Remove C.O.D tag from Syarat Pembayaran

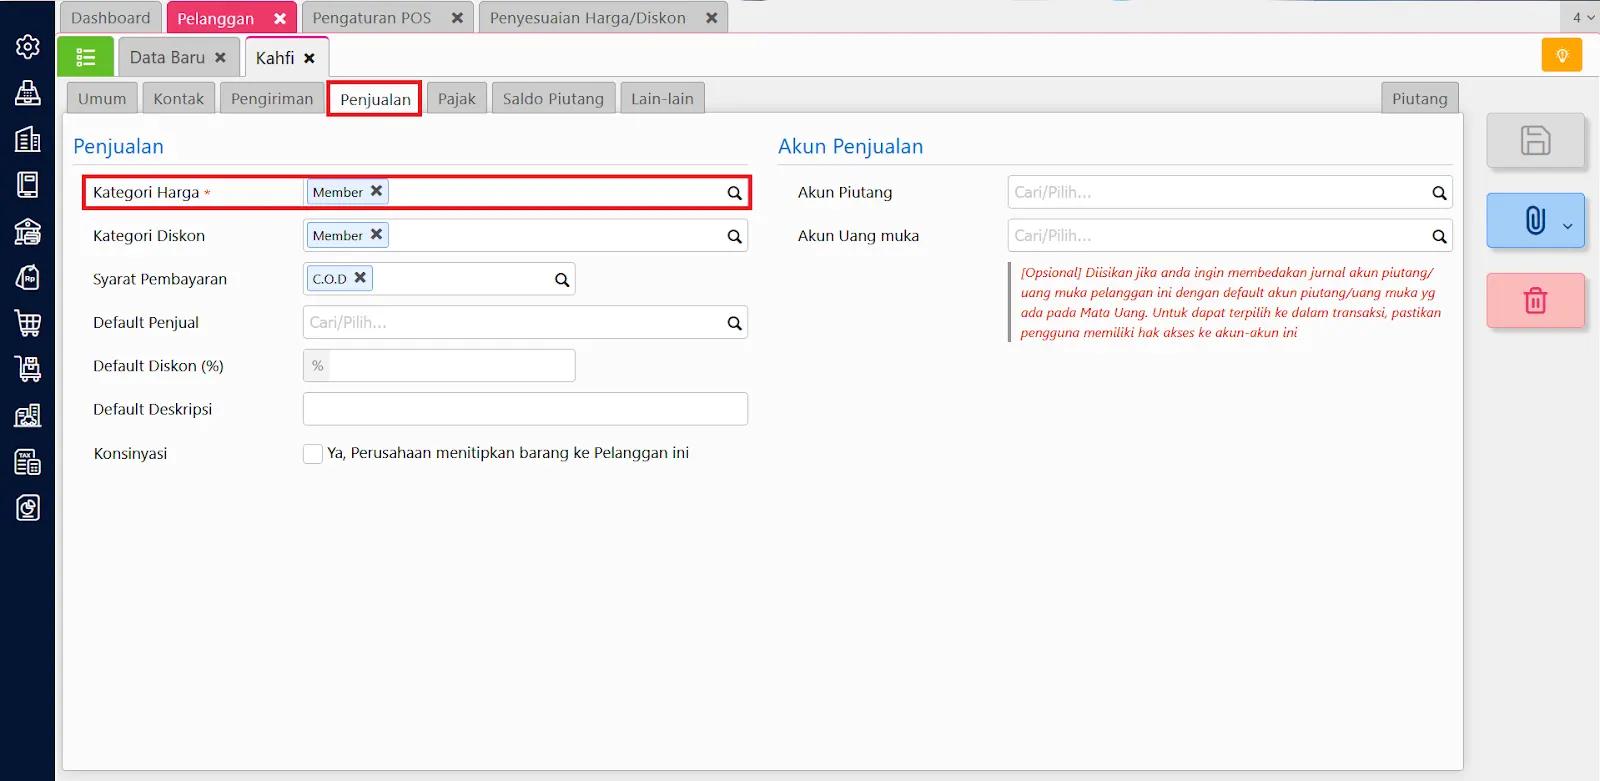coord(360,278)
